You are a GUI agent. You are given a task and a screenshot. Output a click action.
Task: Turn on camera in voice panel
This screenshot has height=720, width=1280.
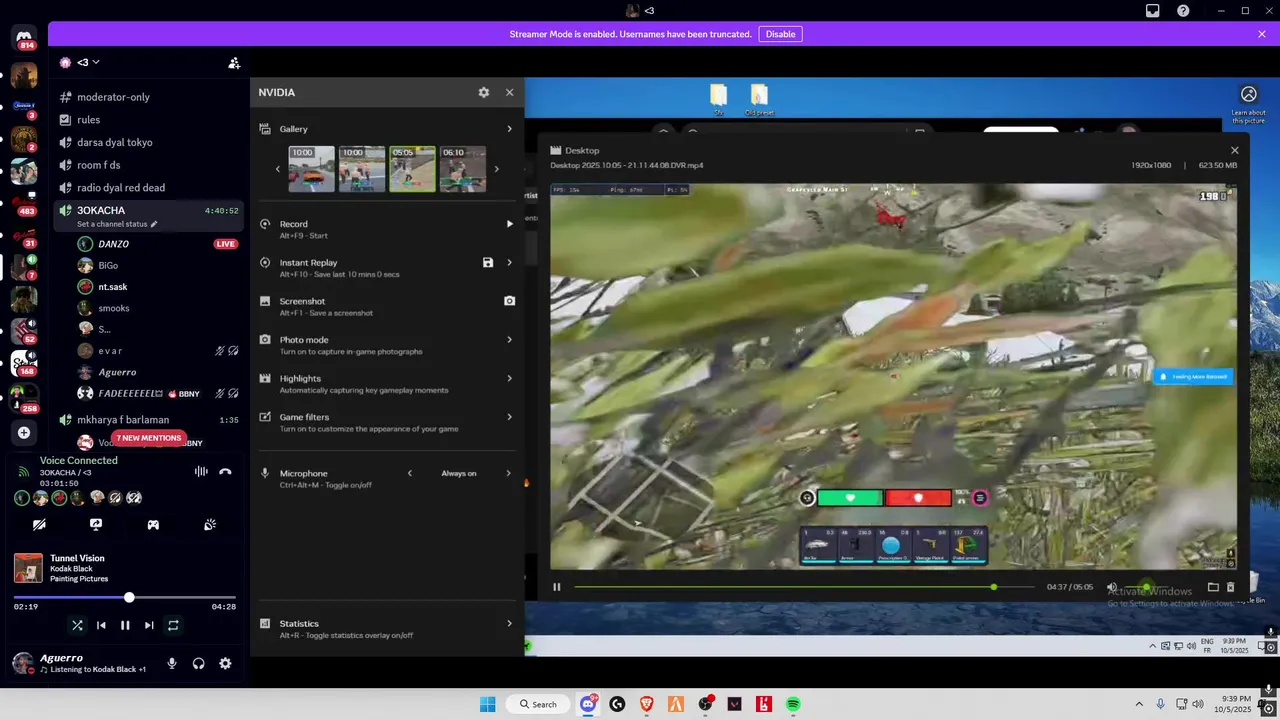click(39, 524)
